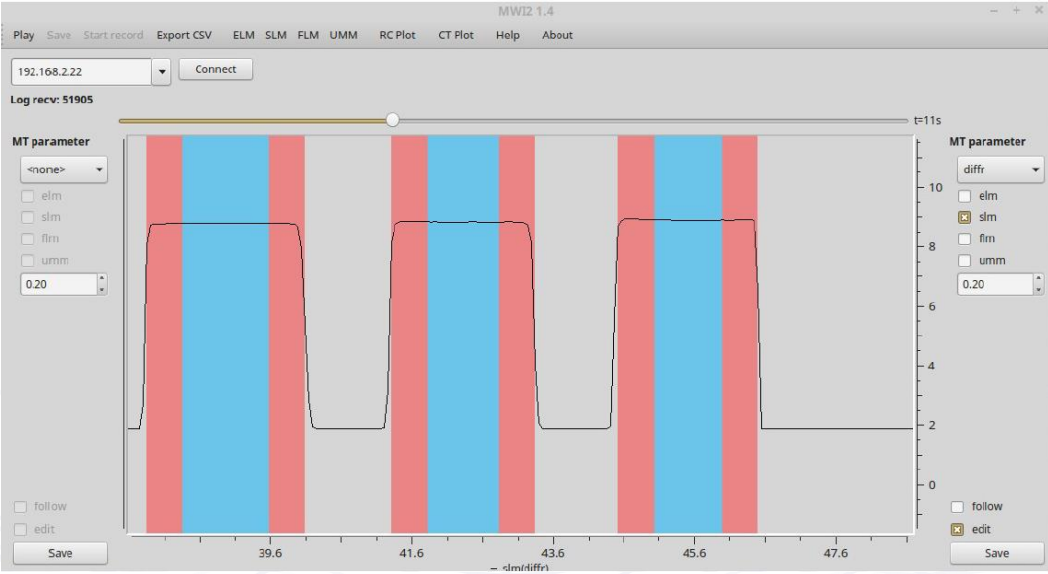Viewport: 1048px width, 574px height.
Task: Click the right Save button
Action: (x=996, y=553)
